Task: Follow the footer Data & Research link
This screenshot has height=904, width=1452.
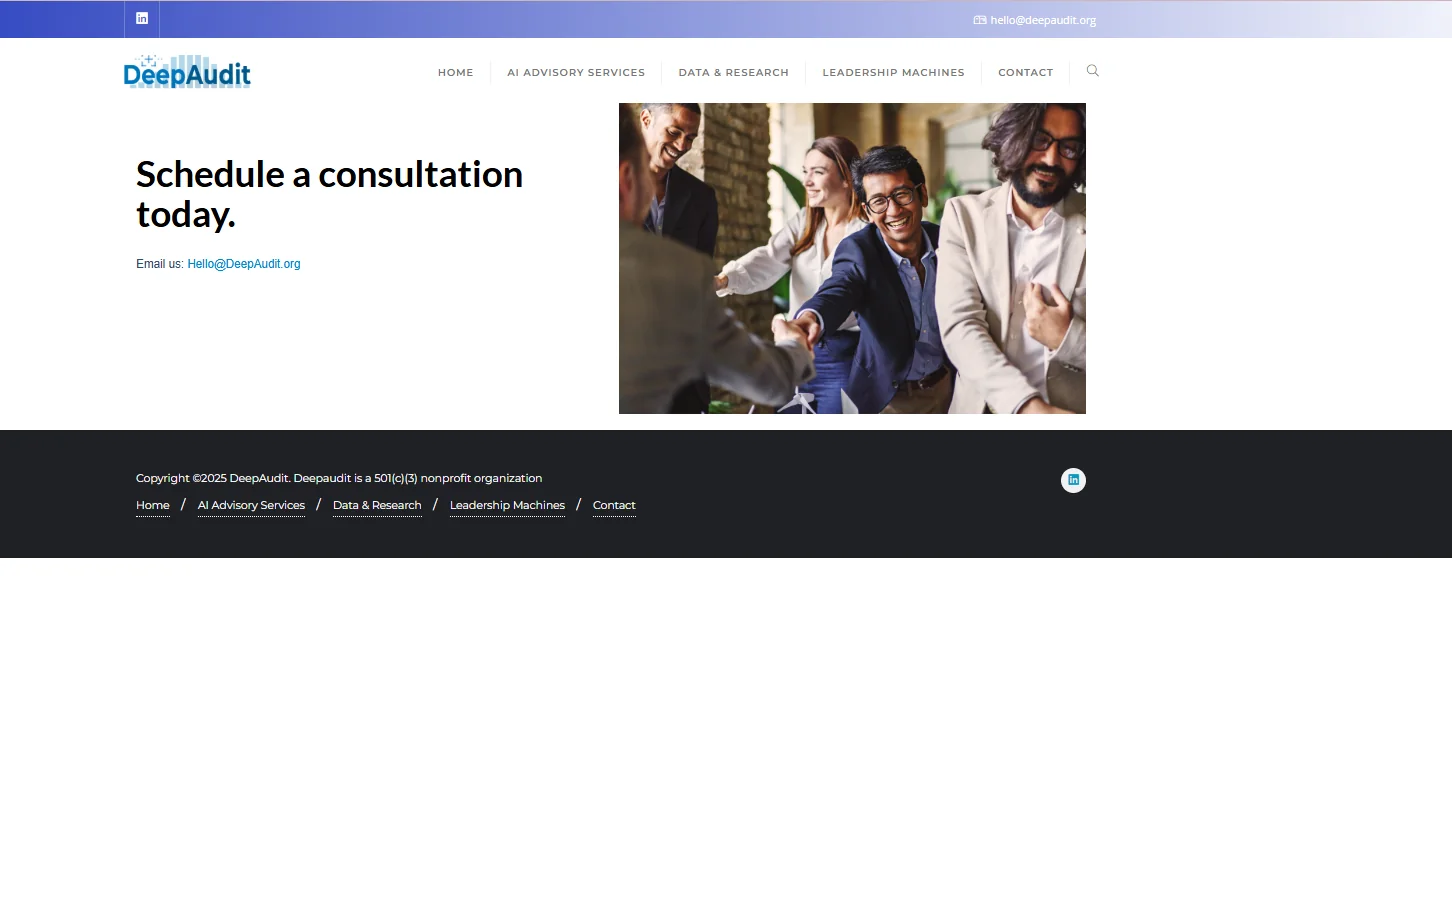Action: pos(377,505)
